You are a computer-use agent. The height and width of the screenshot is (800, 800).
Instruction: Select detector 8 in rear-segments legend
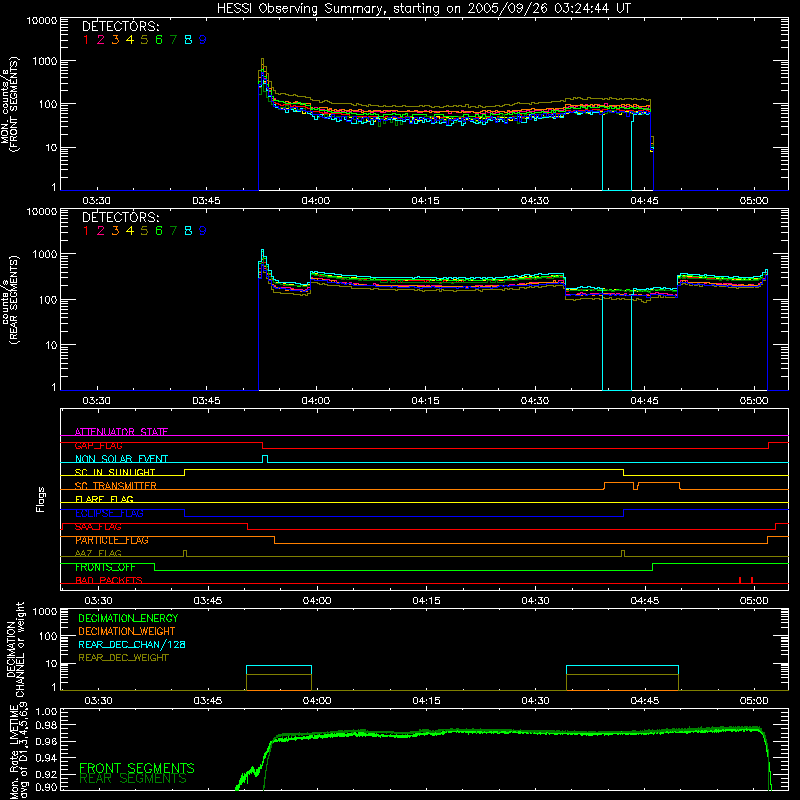point(188,231)
